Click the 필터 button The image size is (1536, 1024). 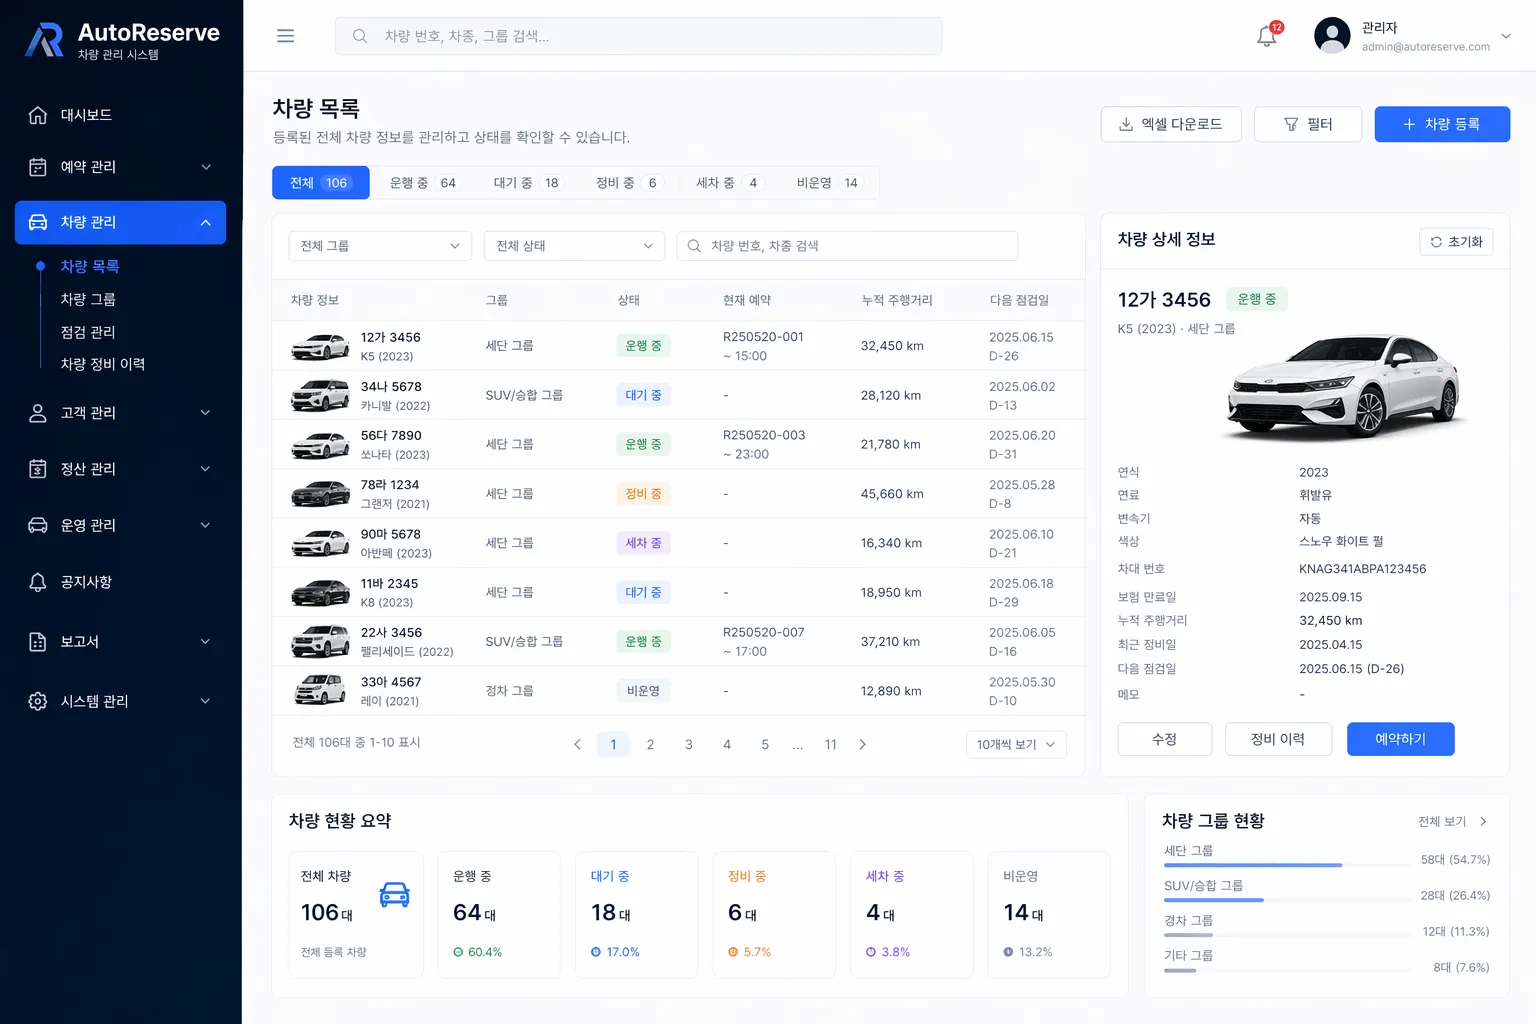1308,124
